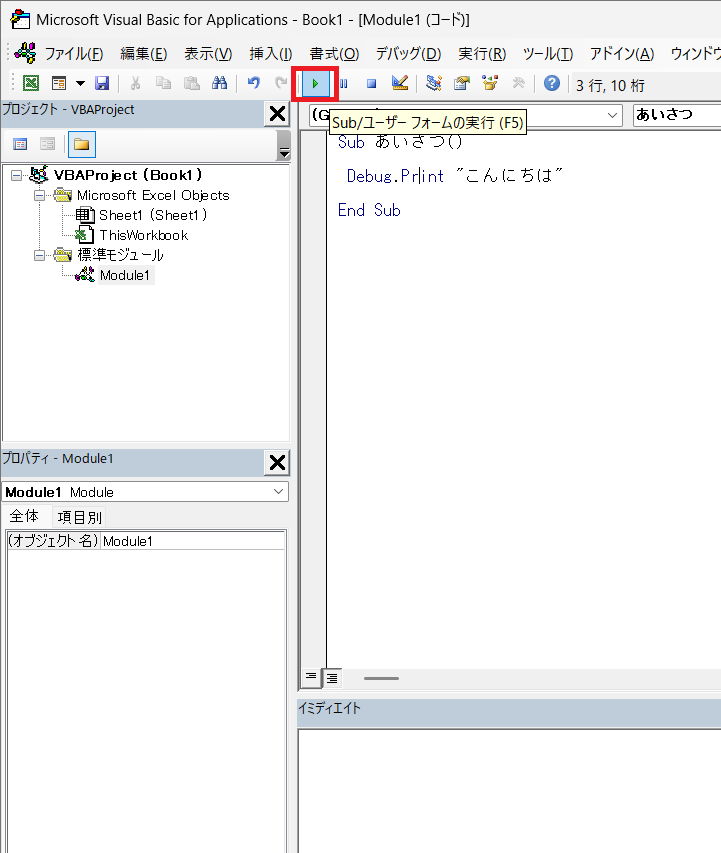Select Module1 in project tree
Viewport: 721px width, 853px height.
pos(125,275)
